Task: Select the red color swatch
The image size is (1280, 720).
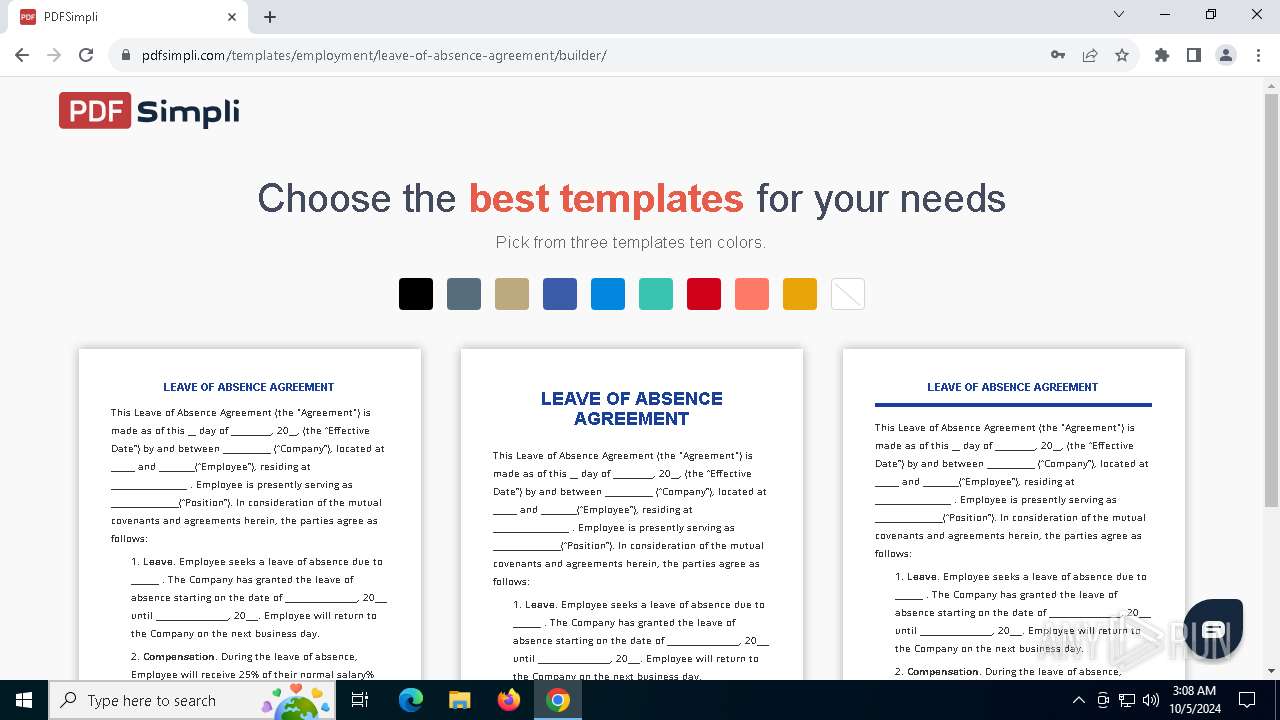Action: pos(704,294)
